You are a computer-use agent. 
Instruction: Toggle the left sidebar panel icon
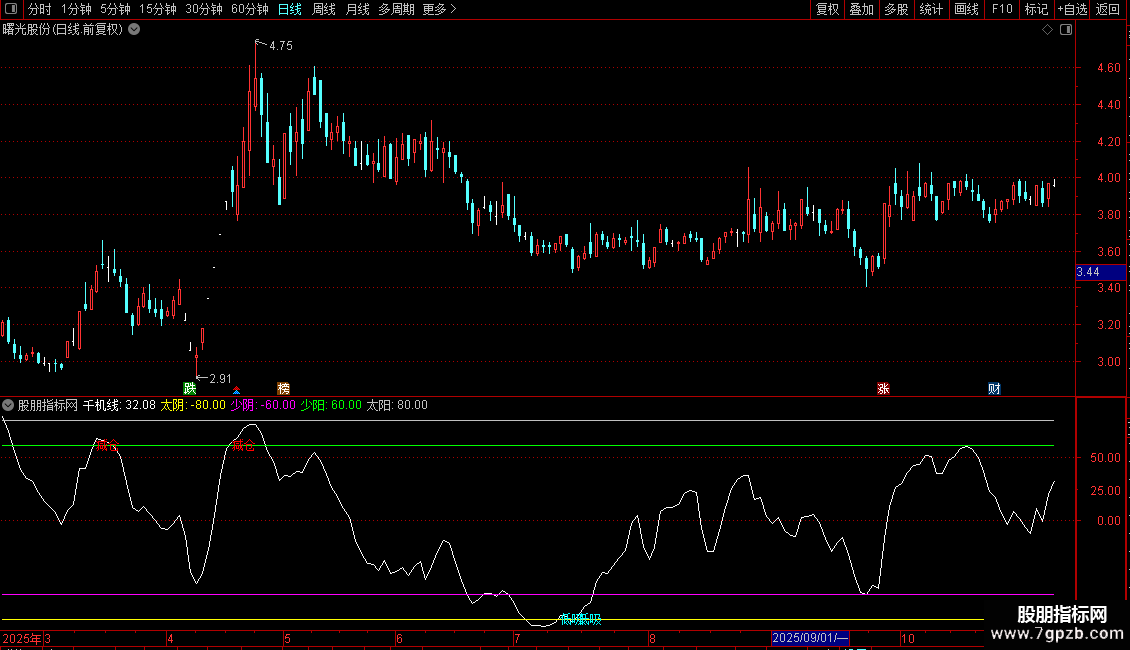(12, 10)
